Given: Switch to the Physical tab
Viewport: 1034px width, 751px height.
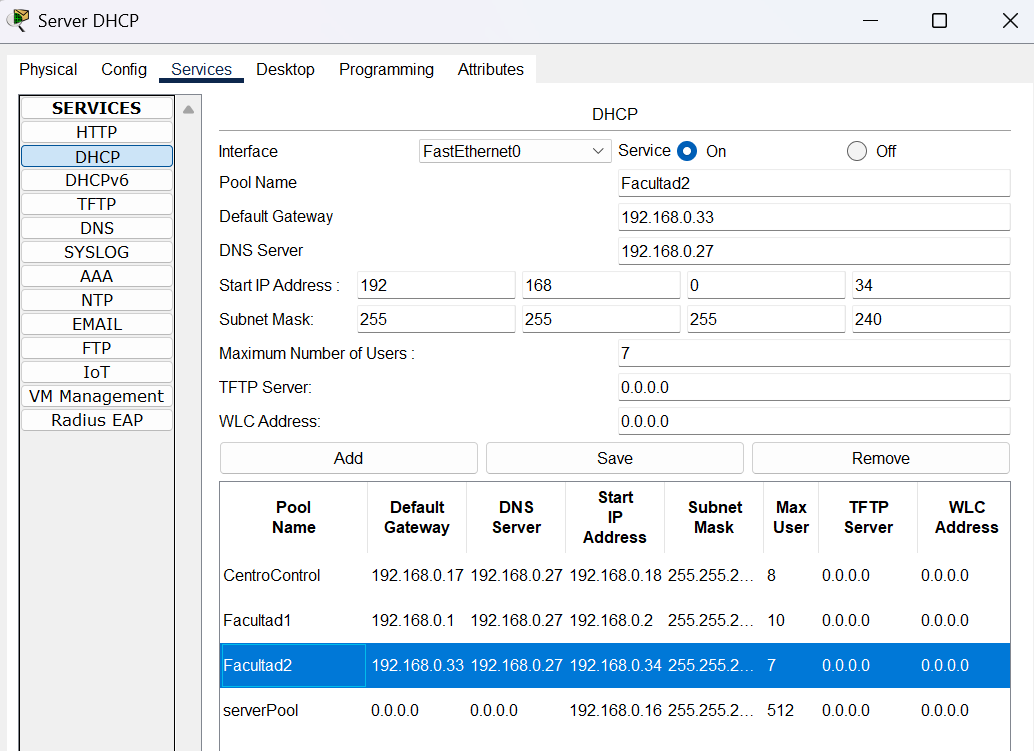Looking at the screenshot, I should [48, 69].
